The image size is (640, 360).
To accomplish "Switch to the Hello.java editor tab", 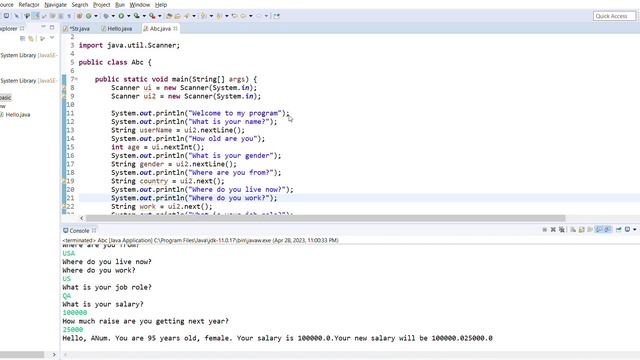I will click(117, 29).
